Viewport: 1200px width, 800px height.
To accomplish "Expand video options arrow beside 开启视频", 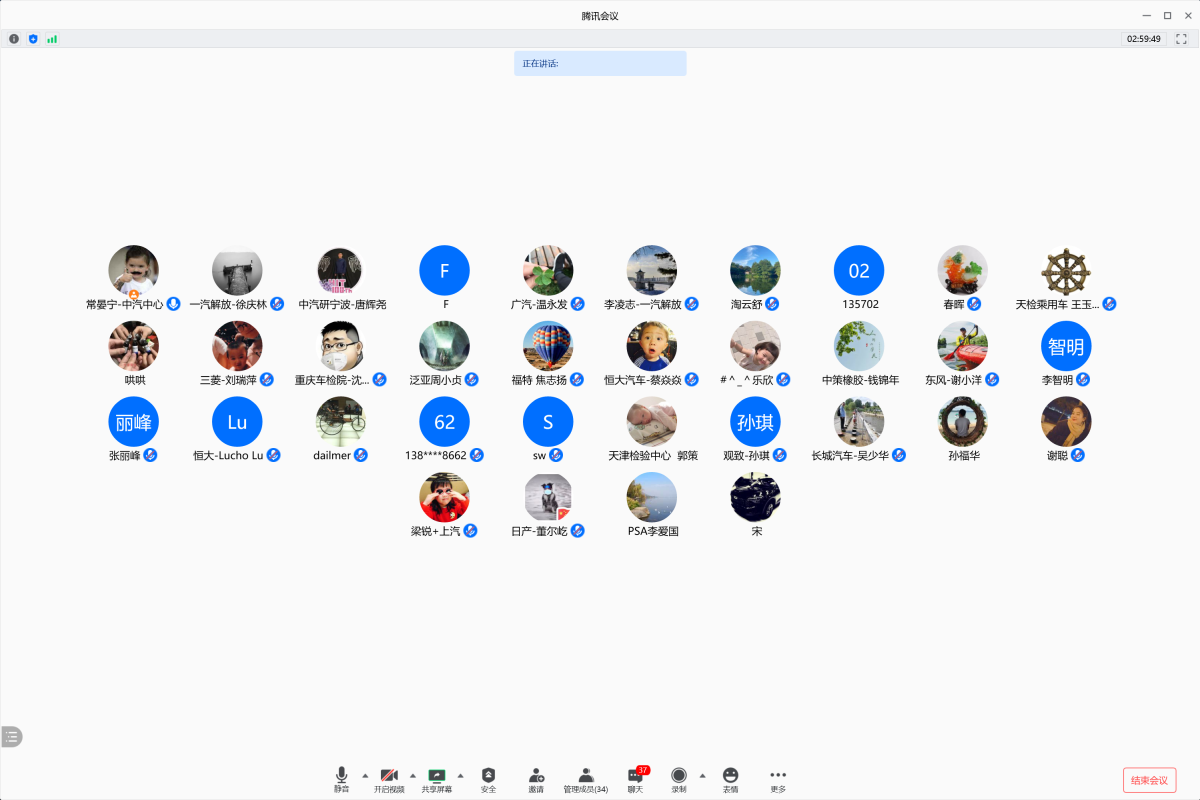I will (412, 775).
